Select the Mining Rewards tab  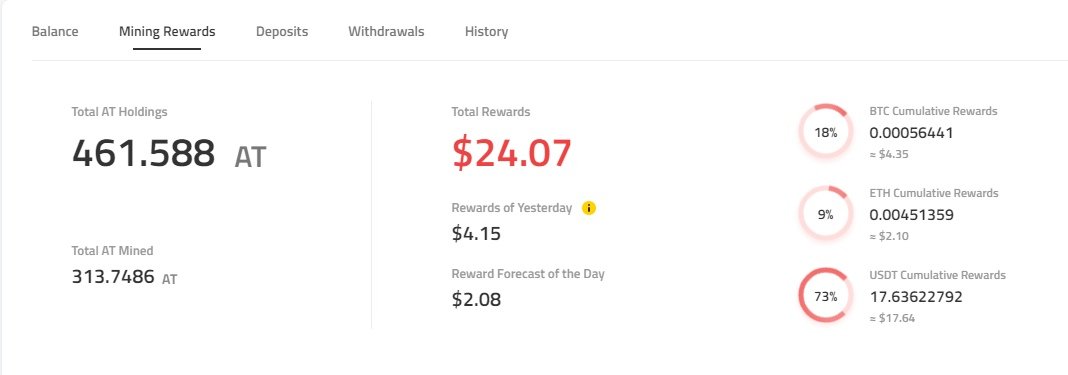[167, 31]
